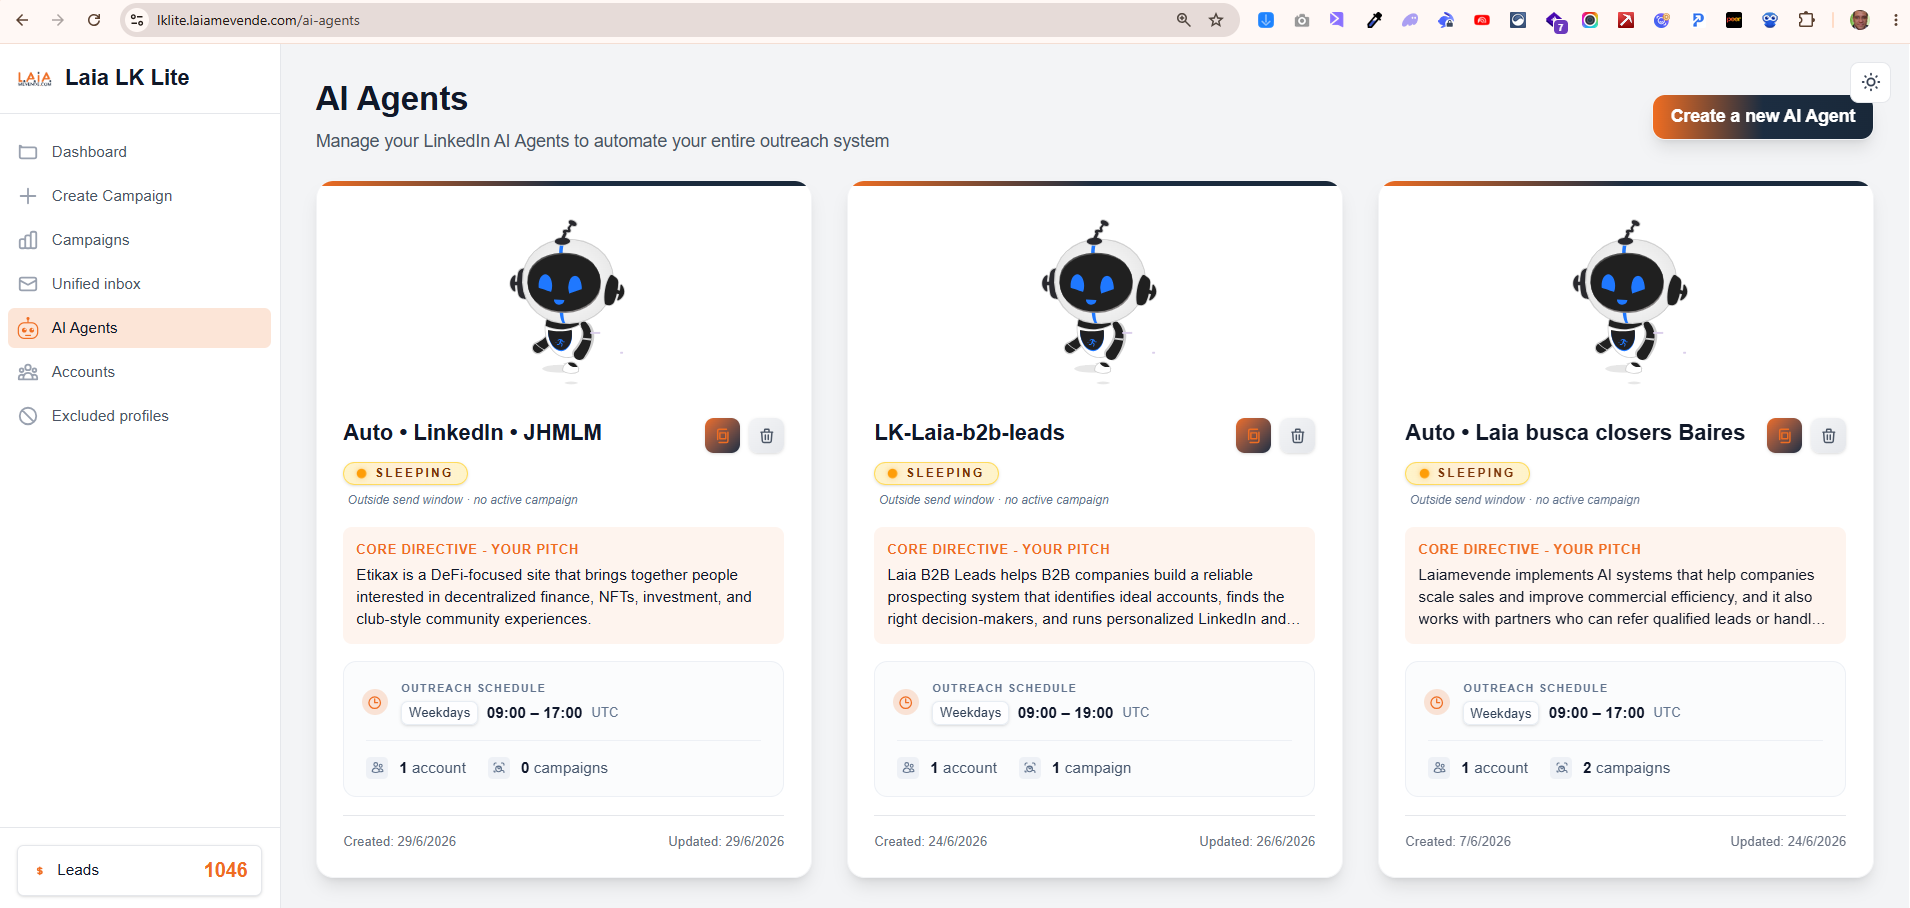Select AI Agents in sidebar
Image resolution: width=1910 pixels, height=908 pixels.
click(x=139, y=328)
